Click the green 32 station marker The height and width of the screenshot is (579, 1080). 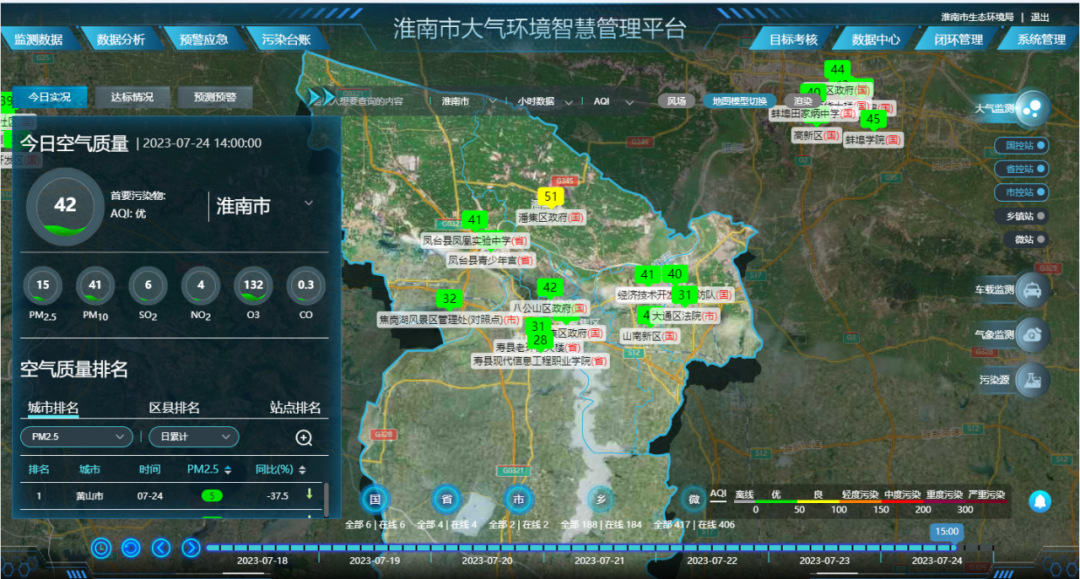pos(449,299)
